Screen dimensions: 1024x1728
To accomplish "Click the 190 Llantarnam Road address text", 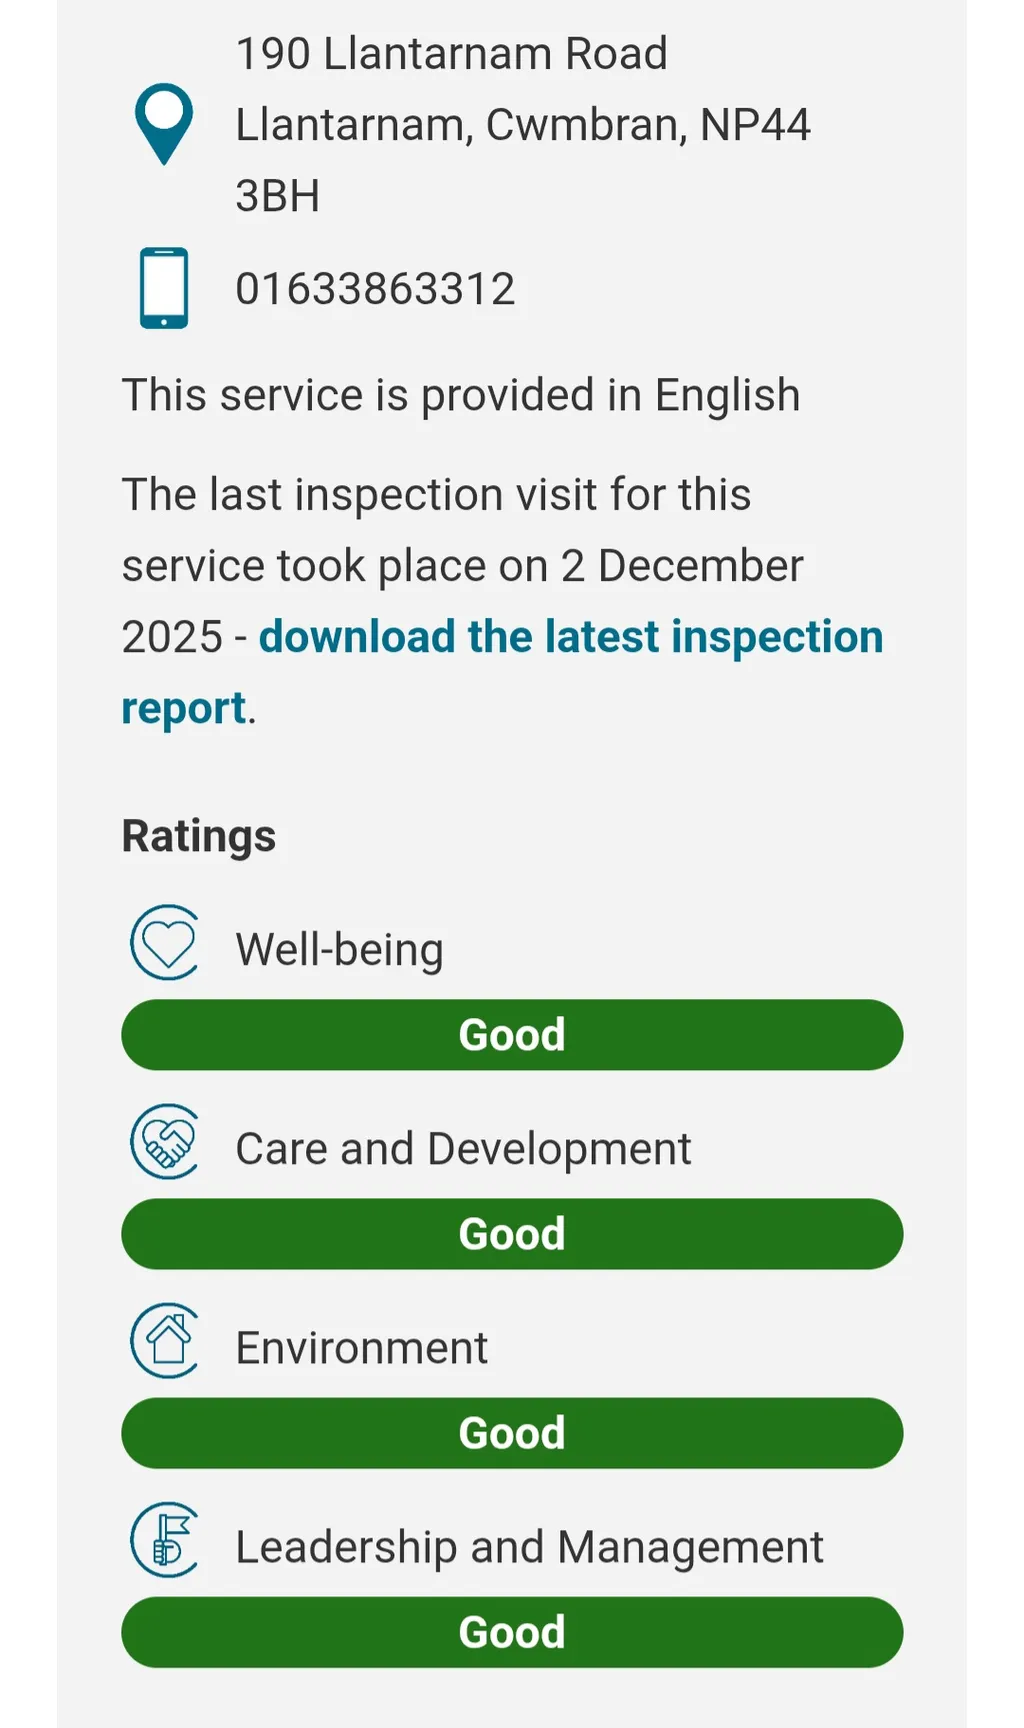I will tap(451, 54).
